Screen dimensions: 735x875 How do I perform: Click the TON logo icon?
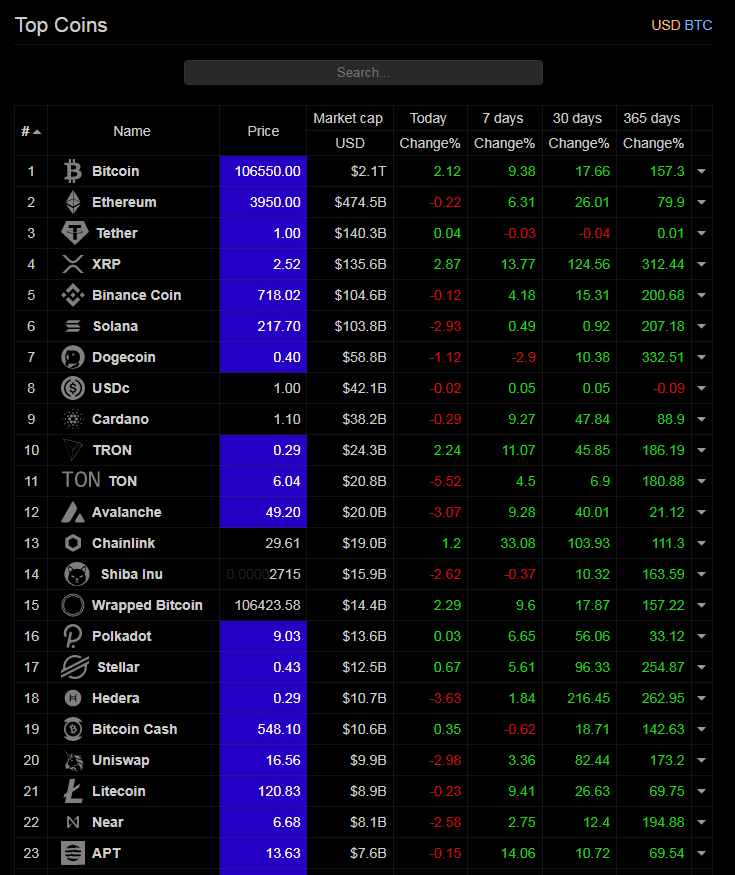[81, 480]
